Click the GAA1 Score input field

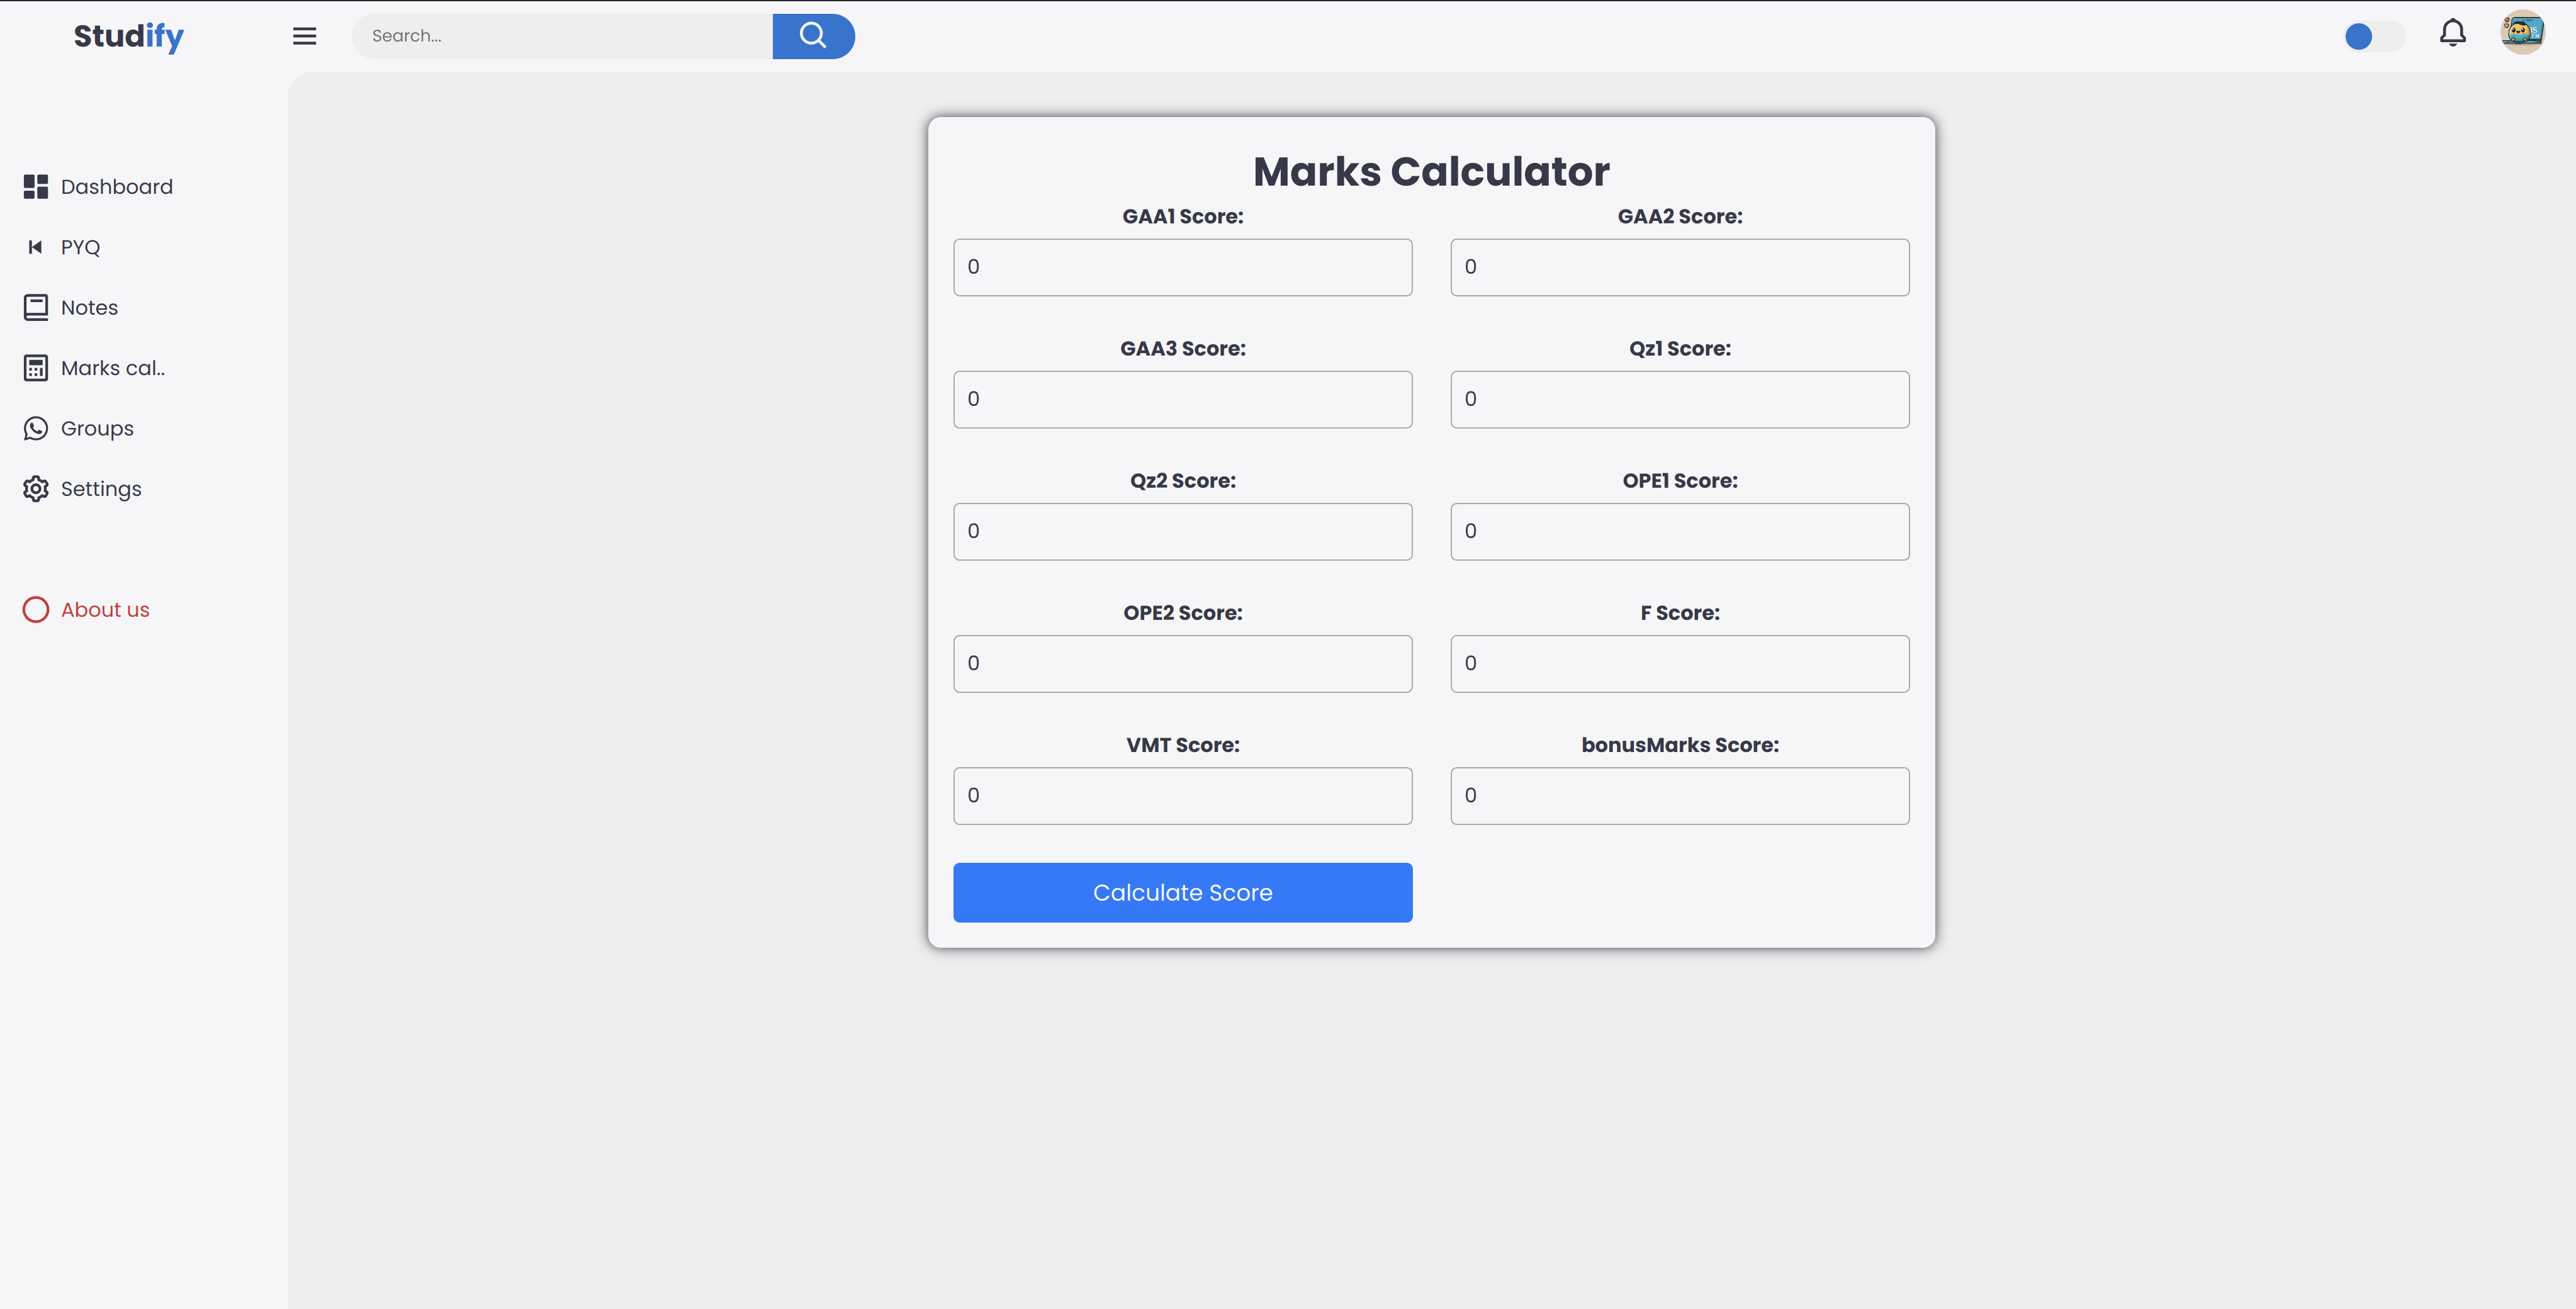coord(1182,267)
